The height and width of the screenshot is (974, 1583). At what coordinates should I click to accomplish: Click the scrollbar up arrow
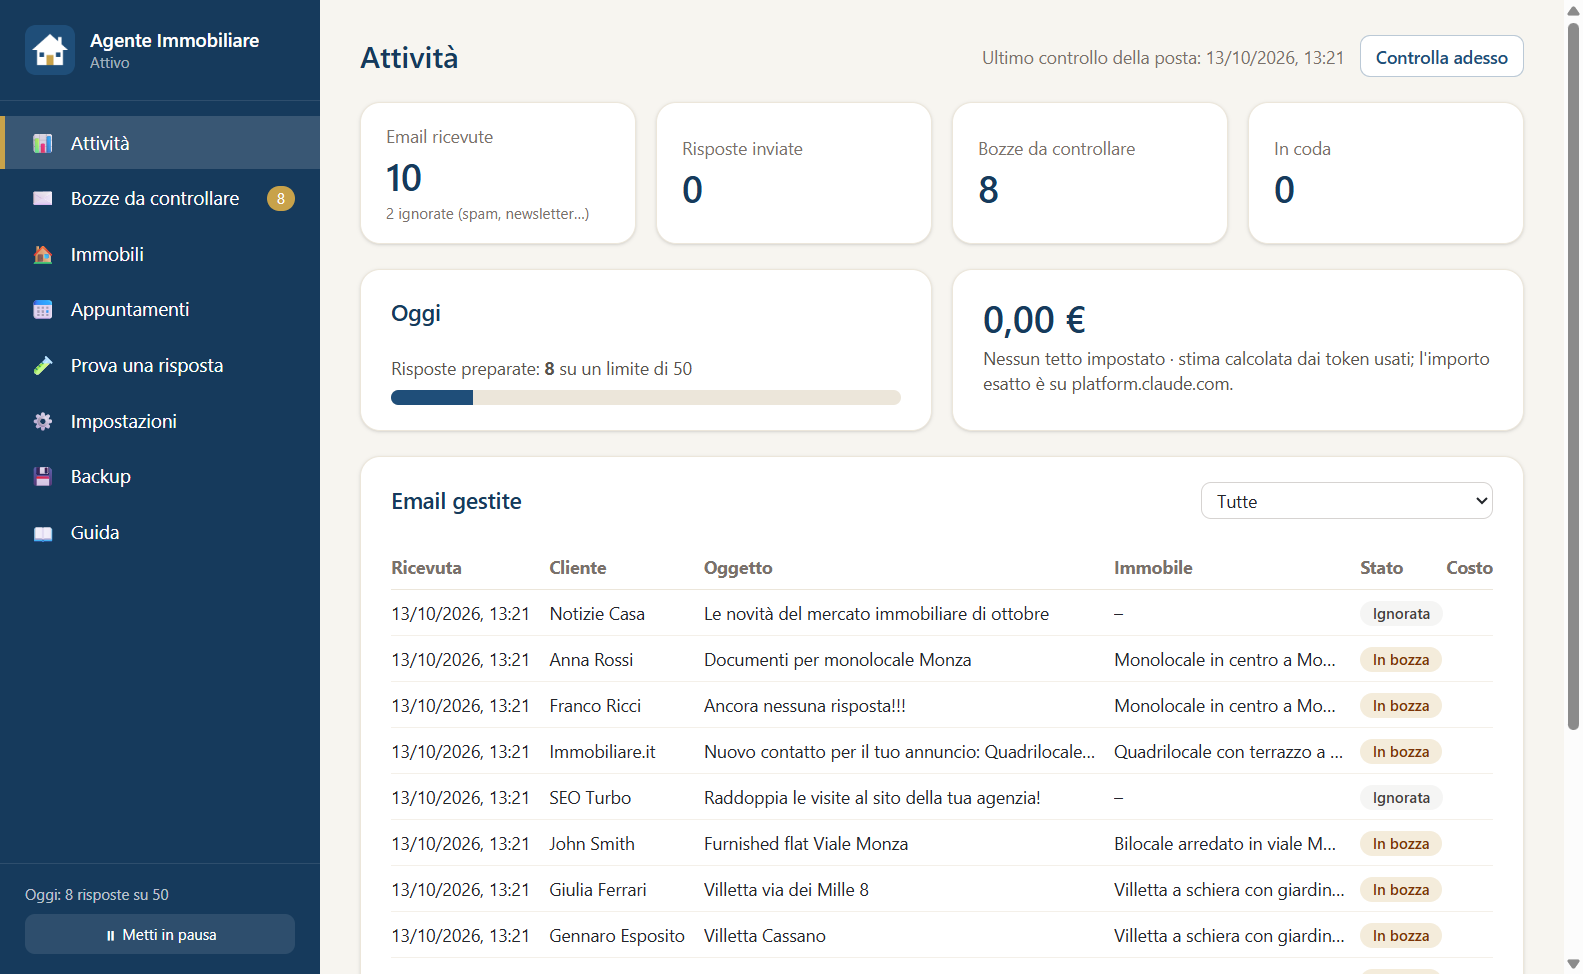pos(1573,9)
